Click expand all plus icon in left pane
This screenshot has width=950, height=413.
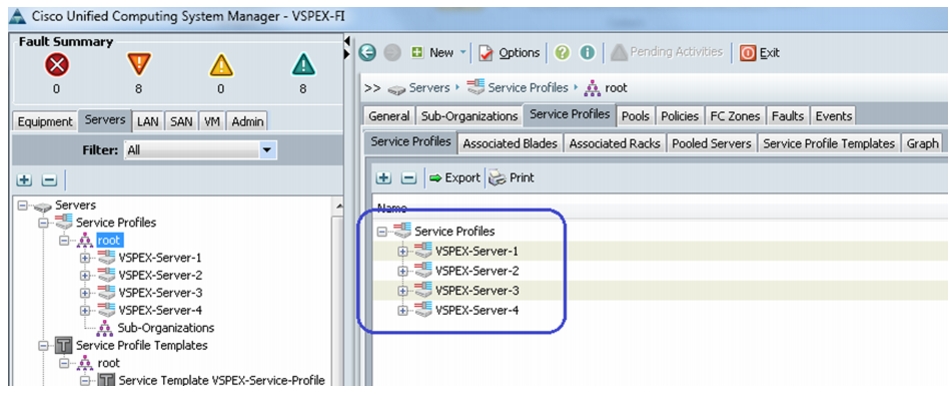24,180
